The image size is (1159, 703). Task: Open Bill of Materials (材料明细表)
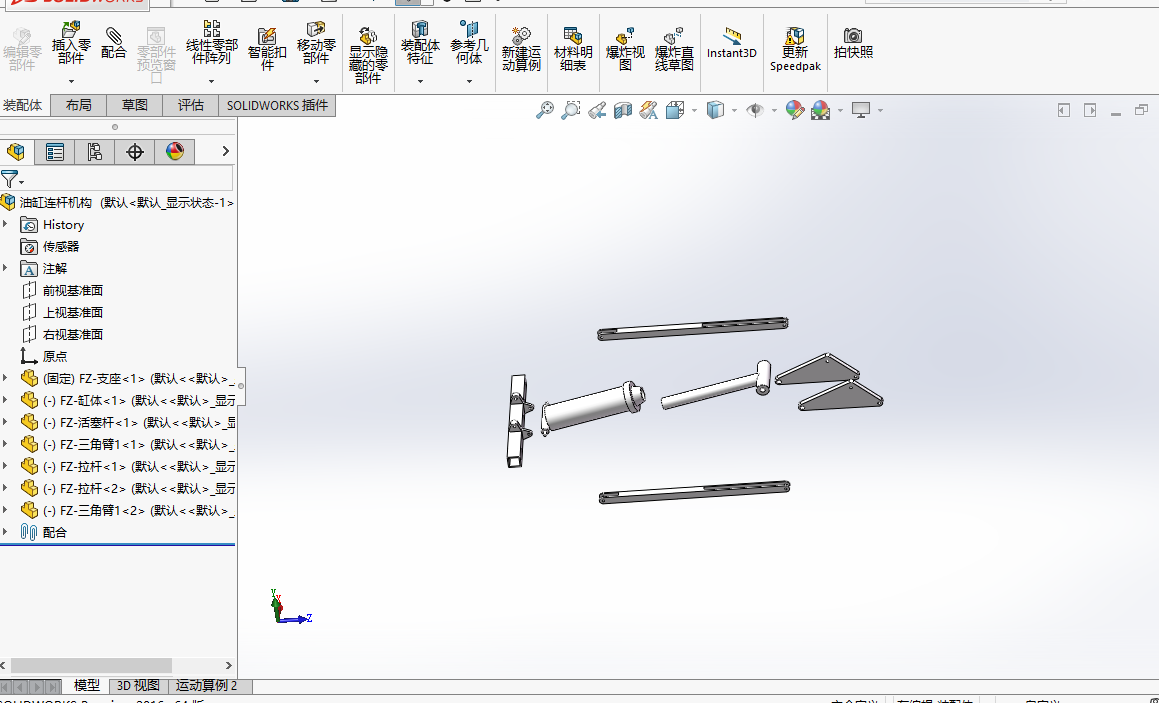click(x=573, y=49)
